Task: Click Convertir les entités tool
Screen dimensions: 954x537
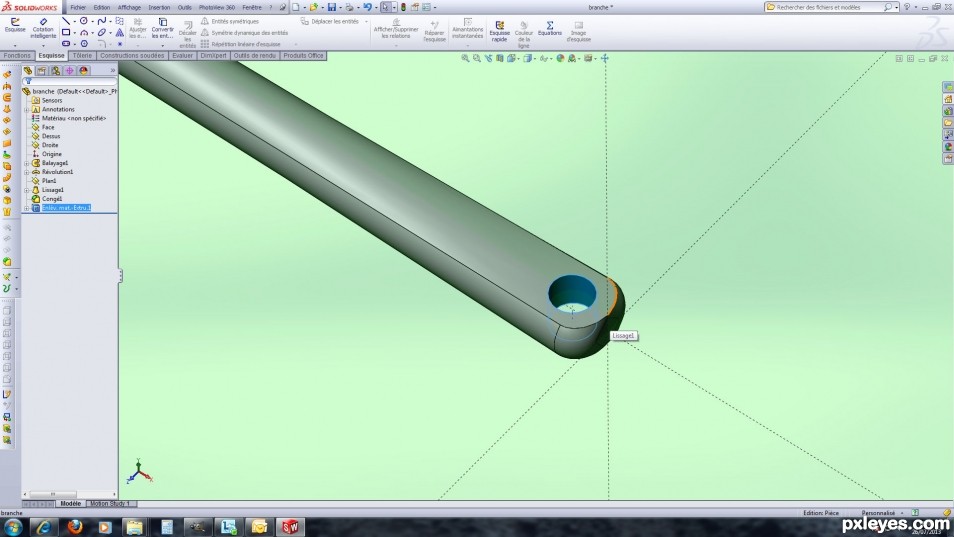Action: coord(162,29)
